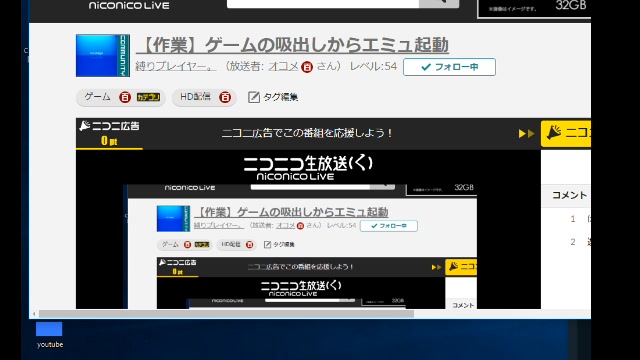Image resolution: width=640 pixels, height=360 pixels.
Task: Click the yellow ニコニ広告 button at right
Action: [566, 133]
